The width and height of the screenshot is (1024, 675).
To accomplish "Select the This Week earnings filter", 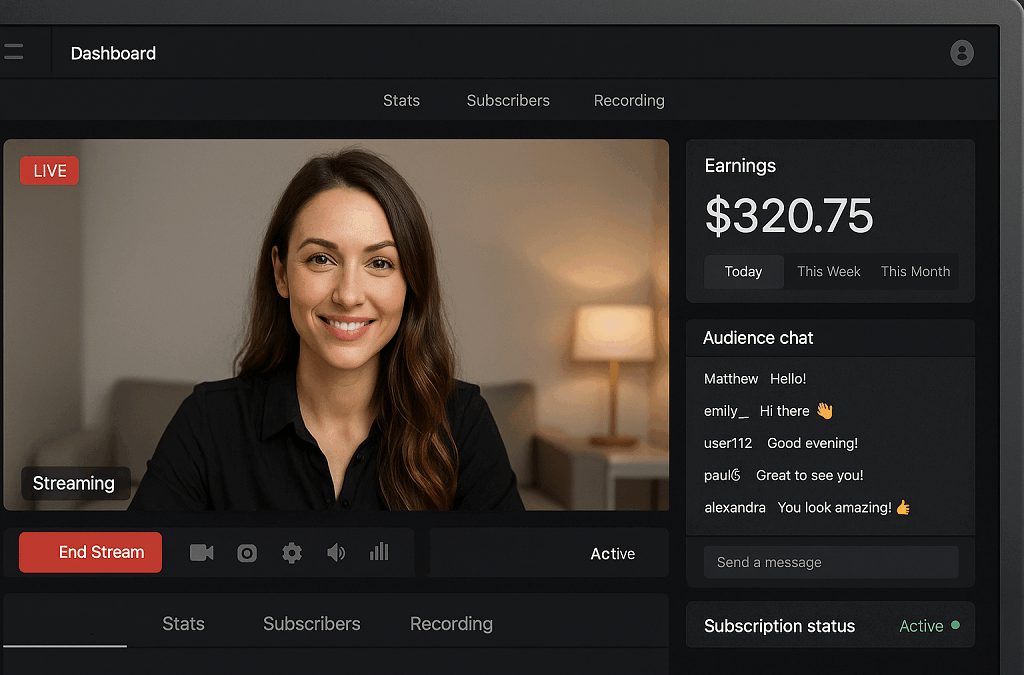I will point(828,271).
